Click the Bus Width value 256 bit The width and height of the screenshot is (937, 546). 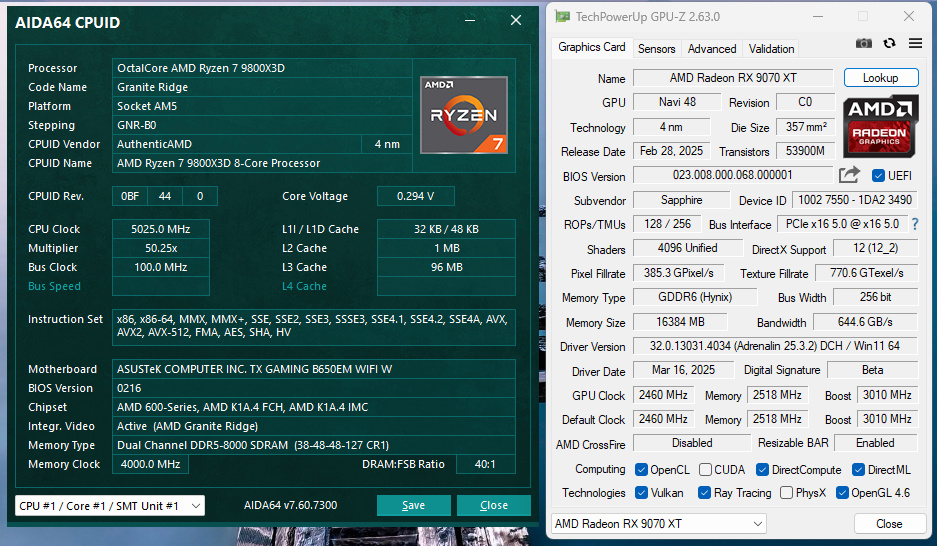click(x=875, y=297)
